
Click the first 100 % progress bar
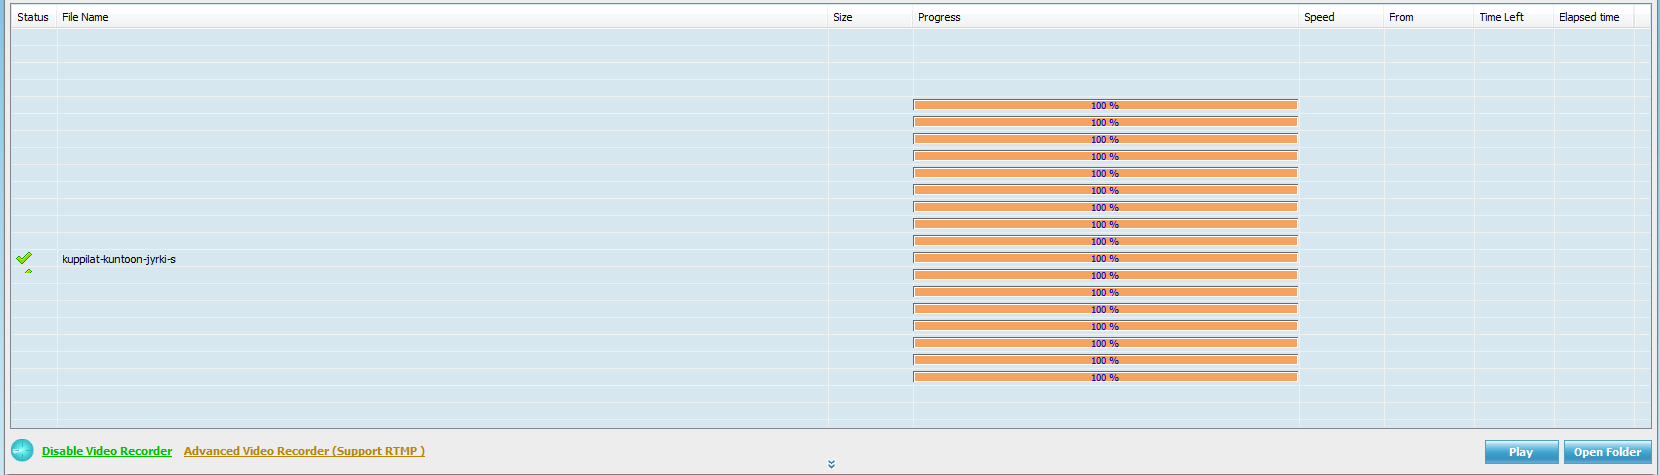[x=1105, y=105]
